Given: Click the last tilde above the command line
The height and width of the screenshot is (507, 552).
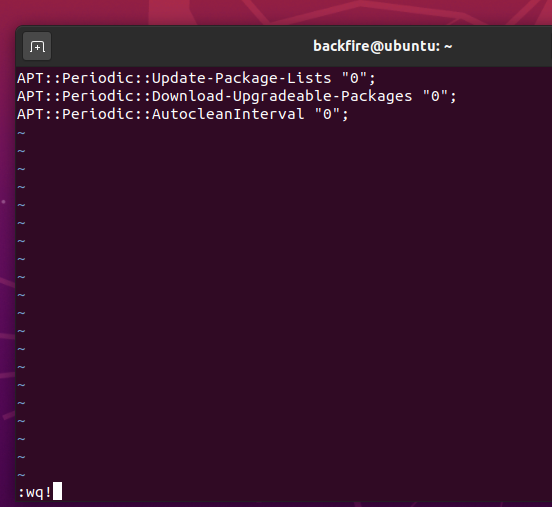Looking at the screenshot, I should click(21, 475).
